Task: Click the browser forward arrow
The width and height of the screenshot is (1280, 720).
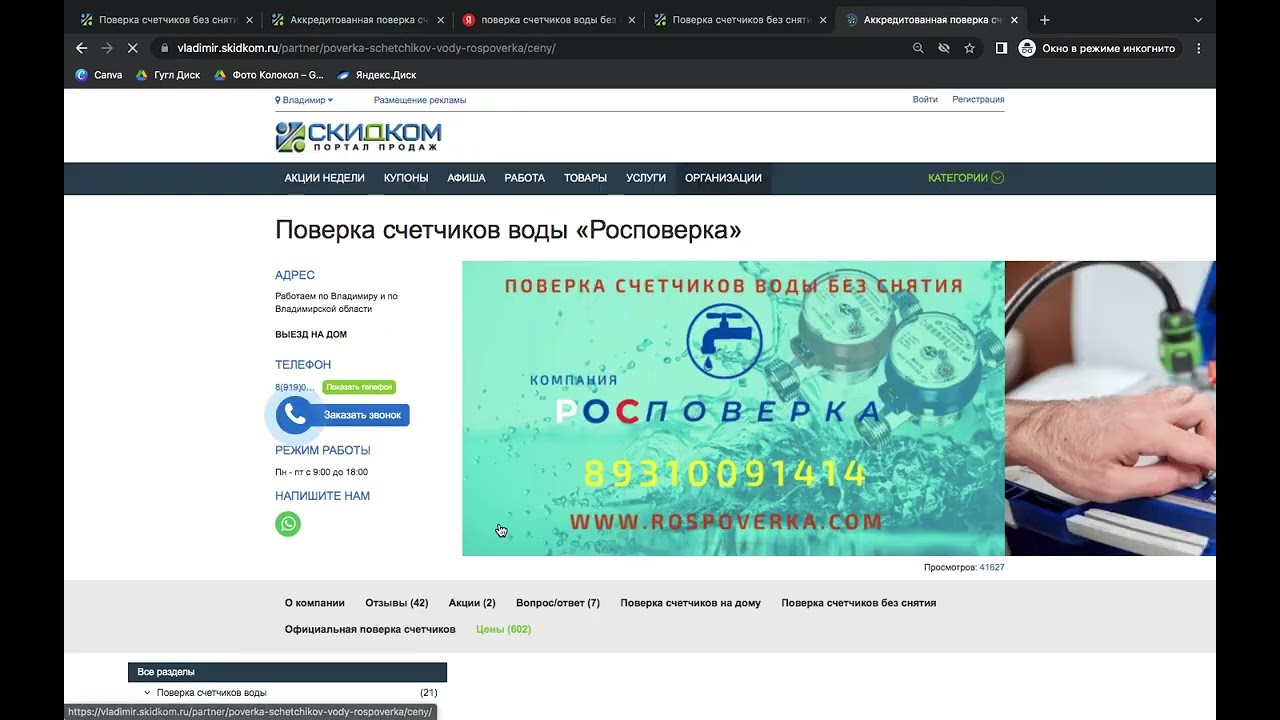Action: [x=107, y=48]
